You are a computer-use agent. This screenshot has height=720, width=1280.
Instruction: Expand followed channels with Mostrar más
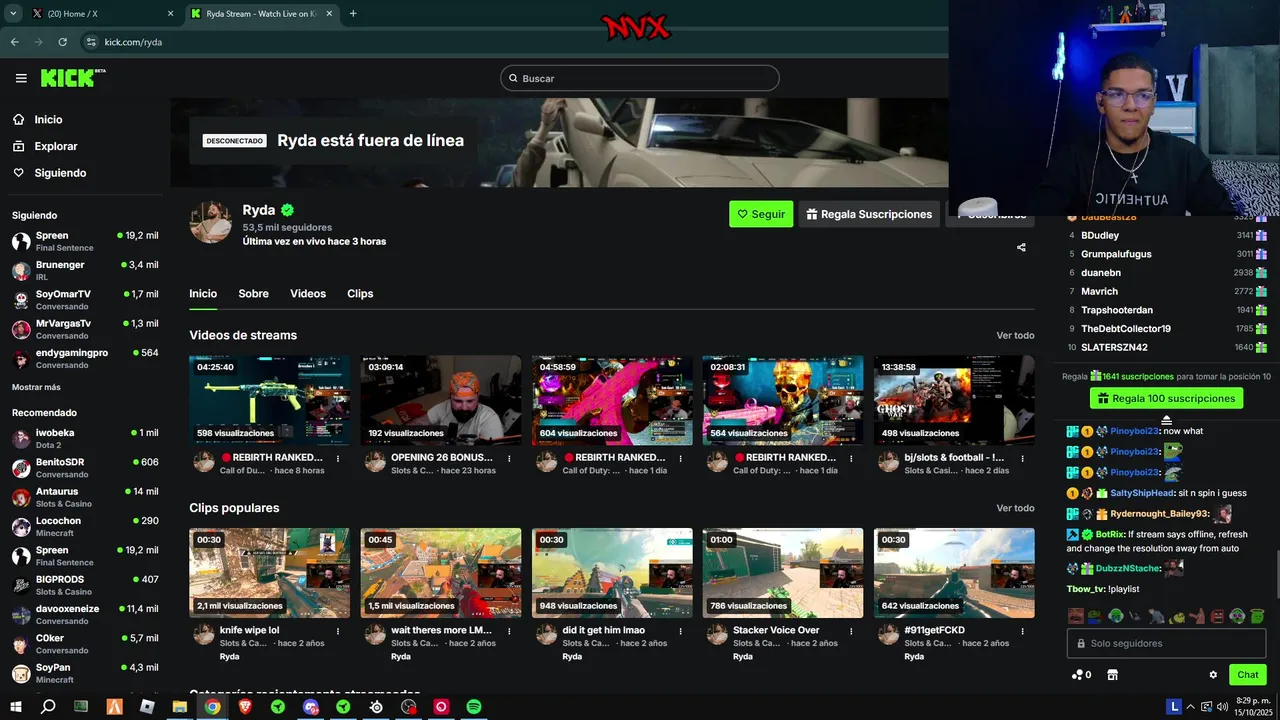pyautogui.click(x=36, y=387)
